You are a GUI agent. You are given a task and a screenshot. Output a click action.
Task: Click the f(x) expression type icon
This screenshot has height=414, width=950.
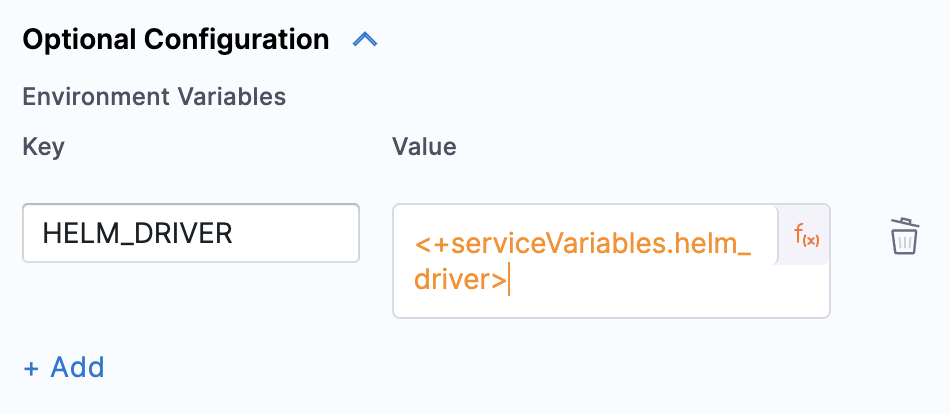pos(806,235)
